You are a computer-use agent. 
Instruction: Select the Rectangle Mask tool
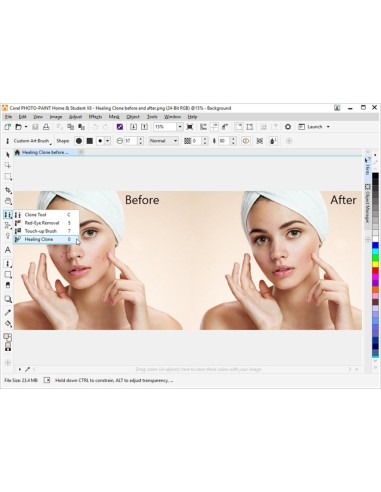tap(8, 177)
